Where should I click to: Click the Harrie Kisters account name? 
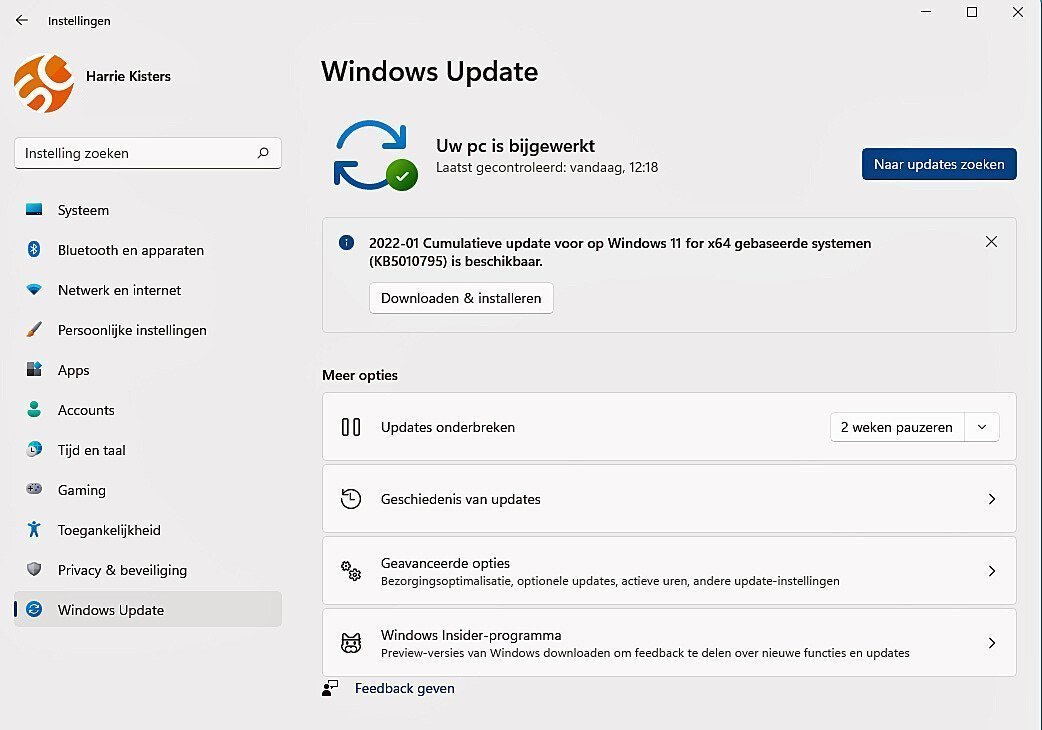point(128,76)
